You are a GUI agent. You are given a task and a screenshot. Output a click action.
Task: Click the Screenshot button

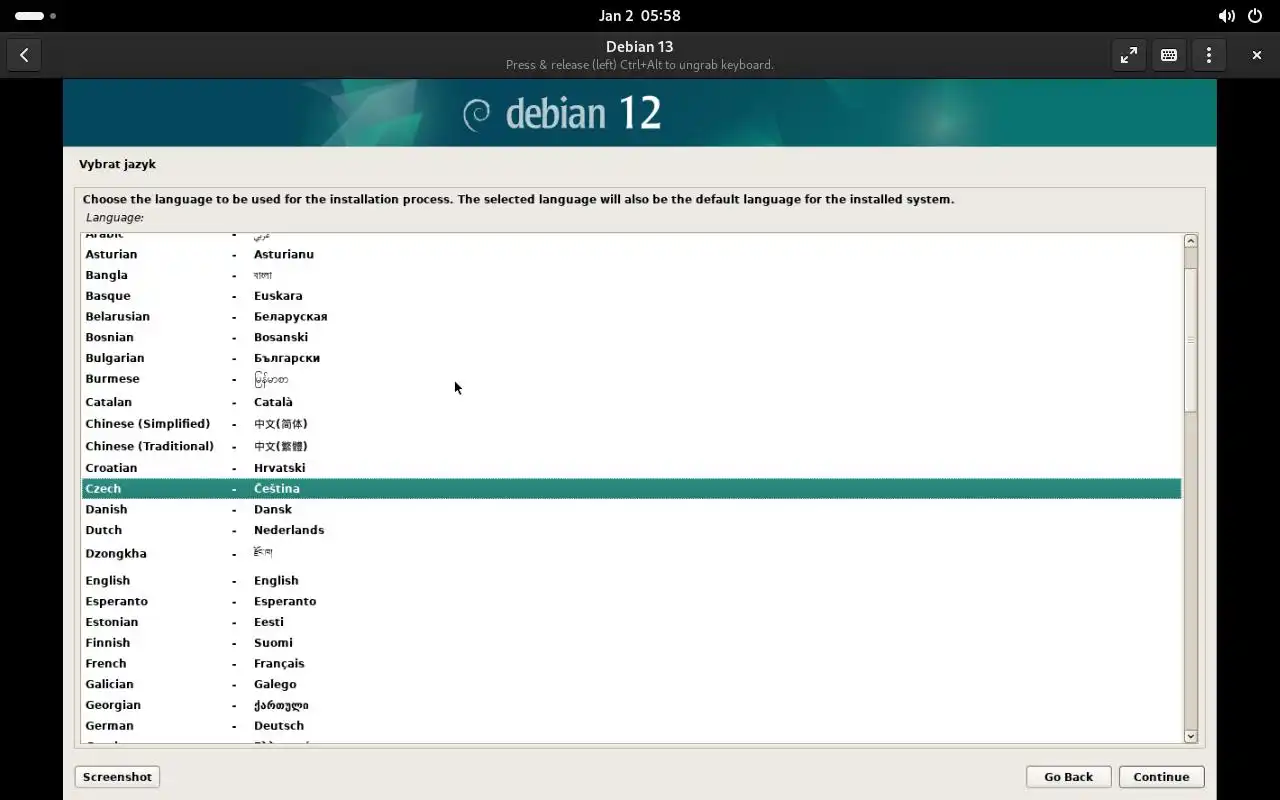[117, 777]
